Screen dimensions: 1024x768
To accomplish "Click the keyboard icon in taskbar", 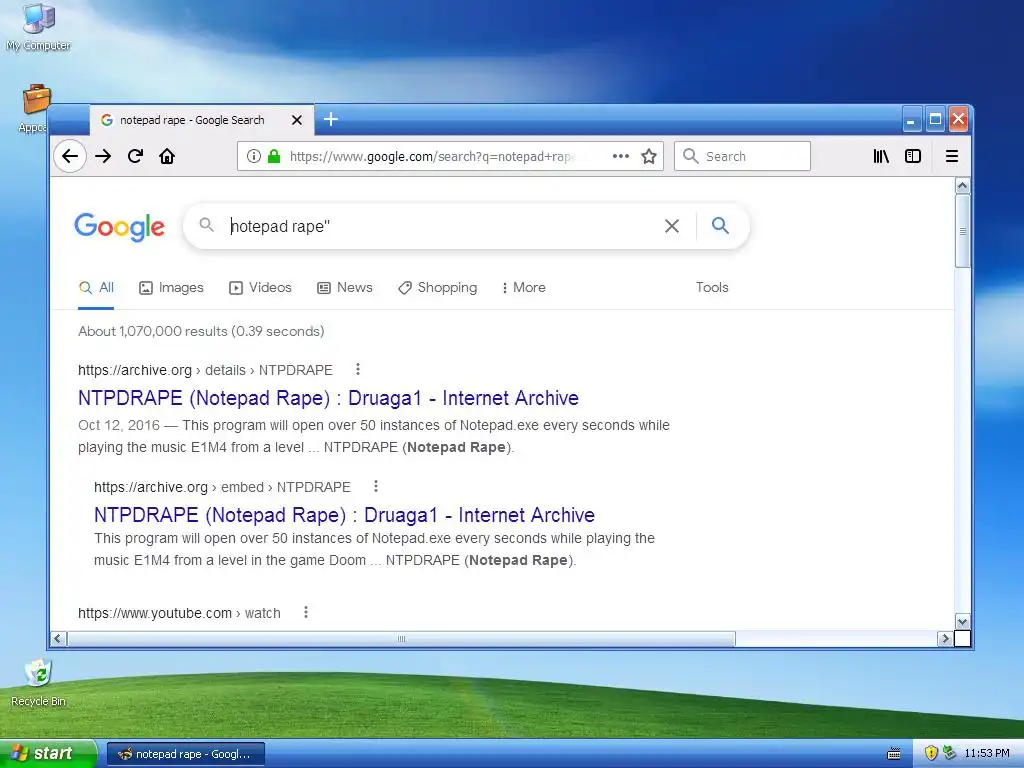I will (894, 754).
